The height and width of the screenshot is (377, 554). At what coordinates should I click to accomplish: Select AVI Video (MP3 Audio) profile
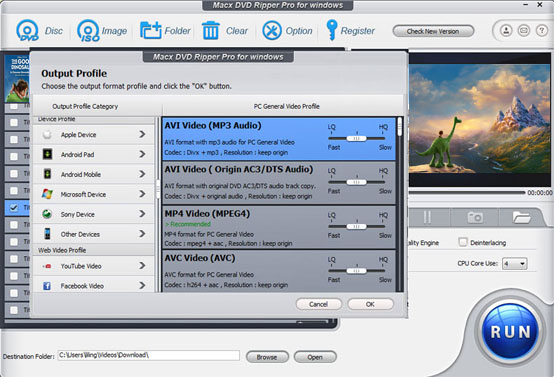click(279, 139)
